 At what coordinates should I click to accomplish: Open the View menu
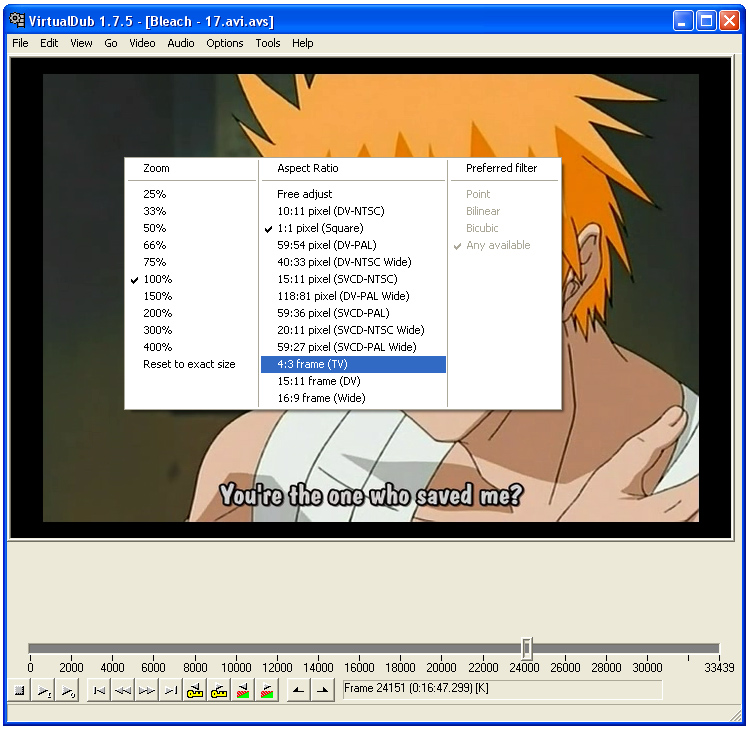81,43
